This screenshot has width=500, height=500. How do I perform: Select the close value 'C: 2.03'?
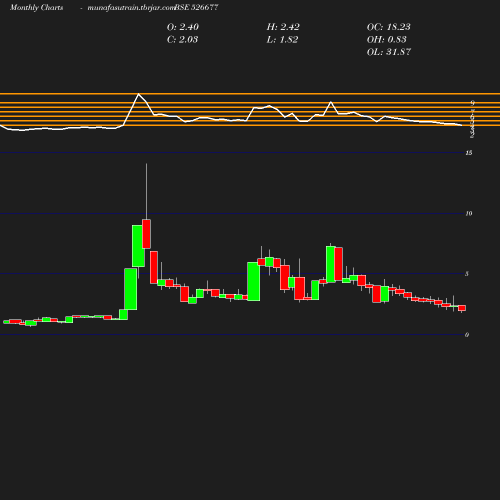click(182, 40)
